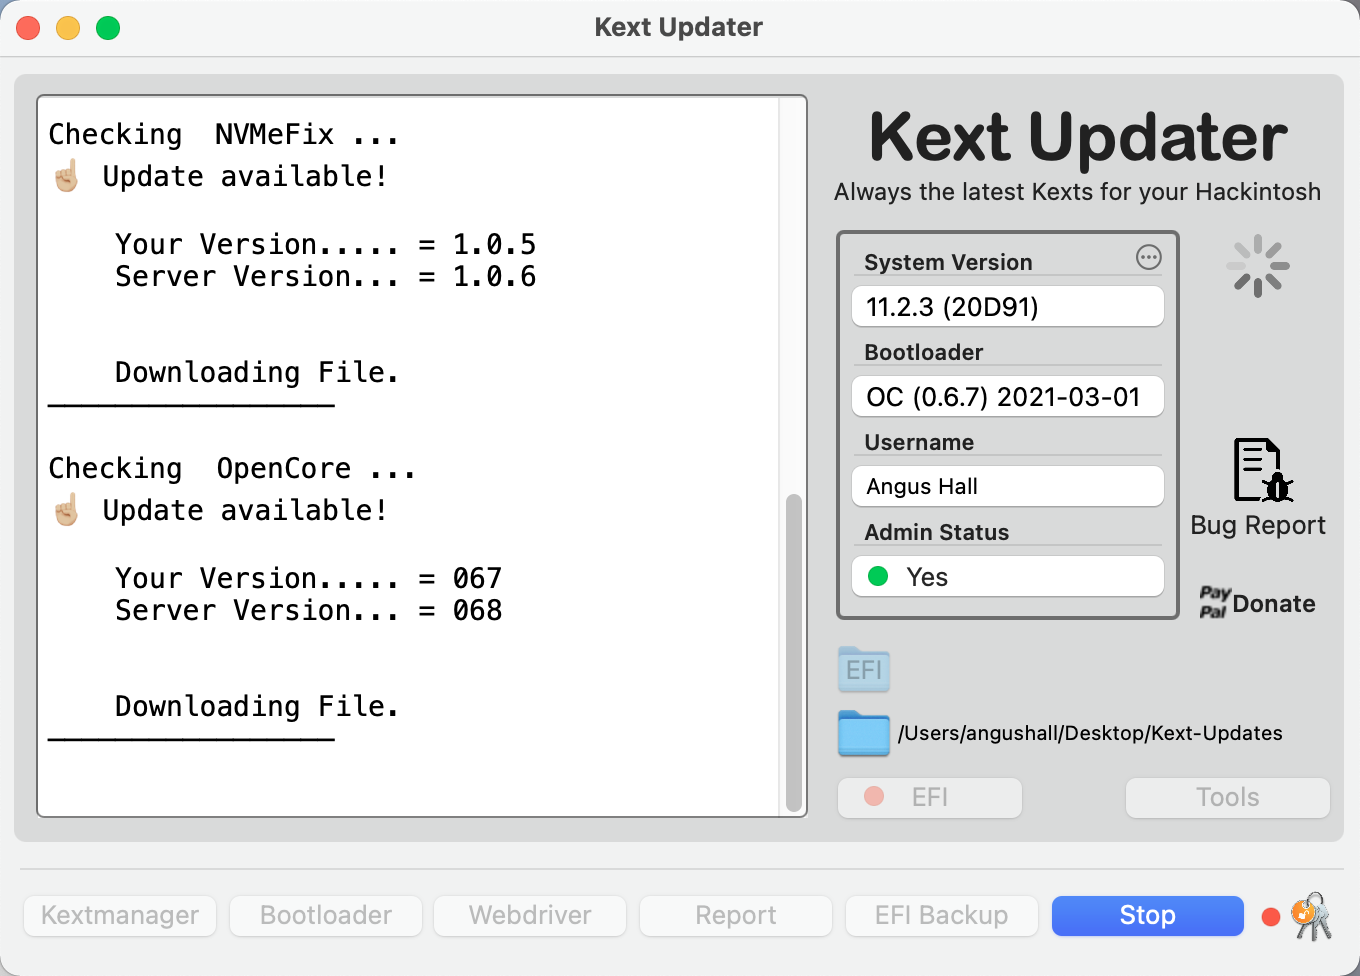
Task: Click the Username label
Action: (x=919, y=442)
